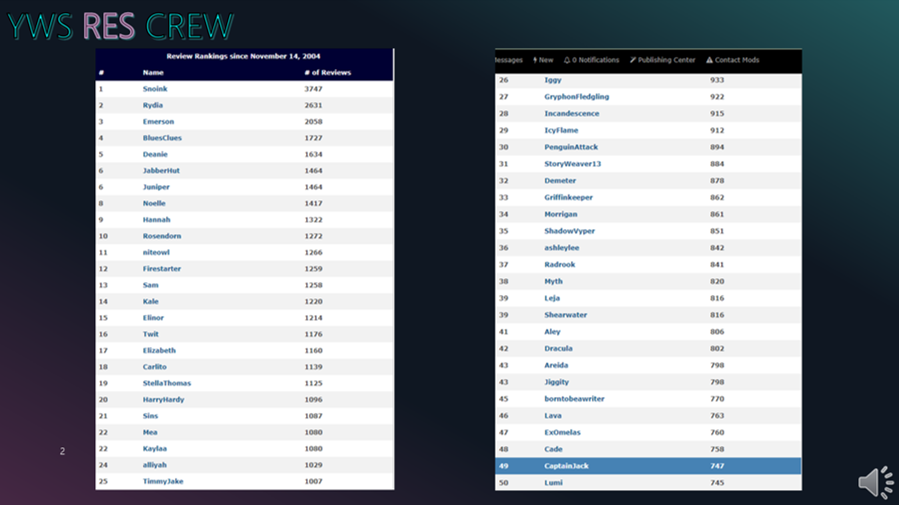This screenshot has height=505, width=899.
Task: Click the StoryWeaver13 username link
Action: [x=572, y=164]
